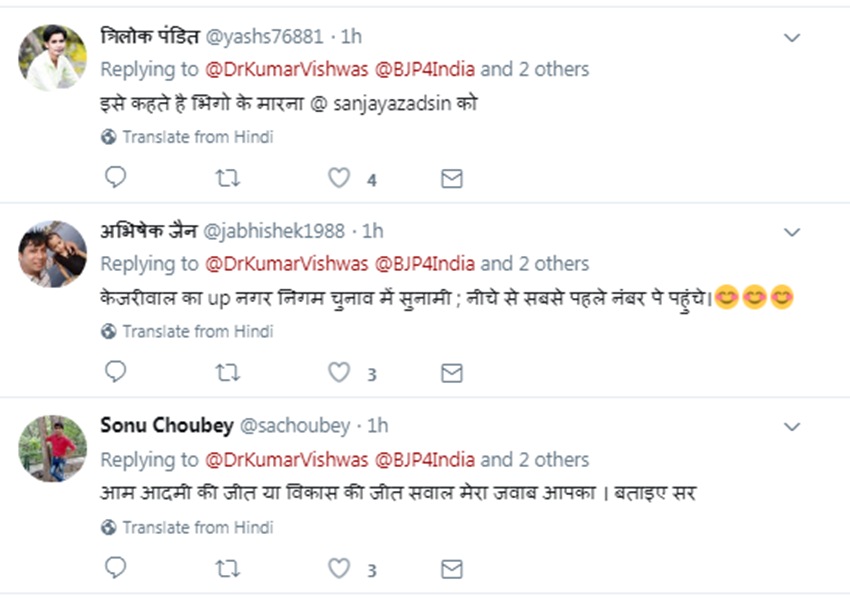Like Sonu Choubey's tweet

click(x=340, y=568)
